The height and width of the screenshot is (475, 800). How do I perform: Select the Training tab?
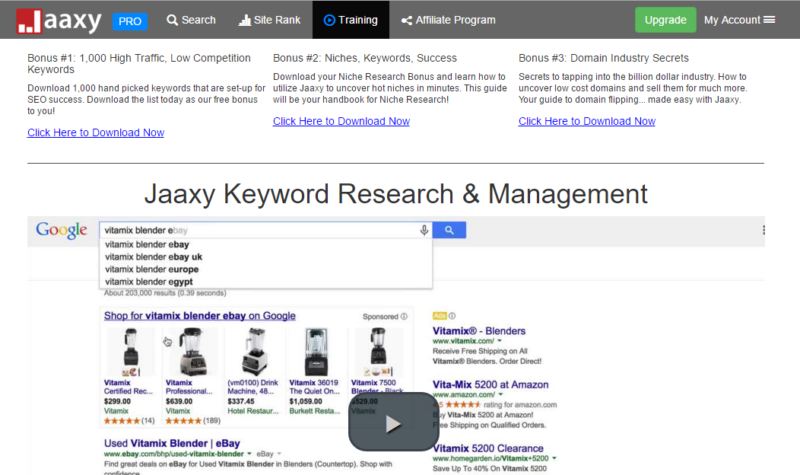tap(351, 20)
